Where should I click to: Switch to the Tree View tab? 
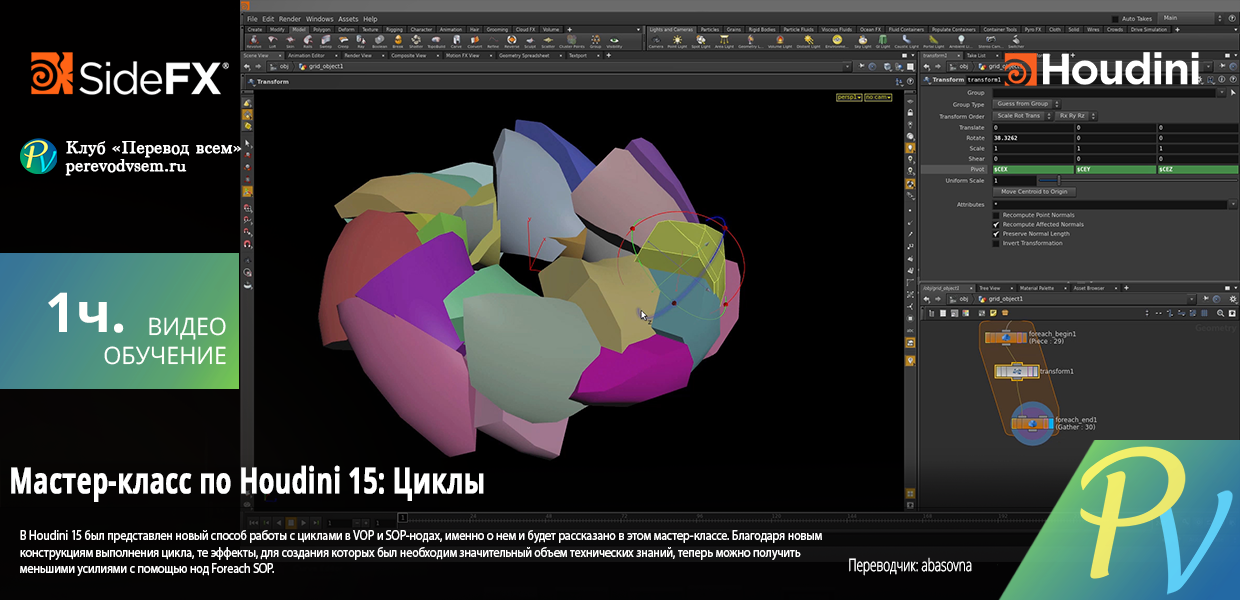click(x=995, y=288)
